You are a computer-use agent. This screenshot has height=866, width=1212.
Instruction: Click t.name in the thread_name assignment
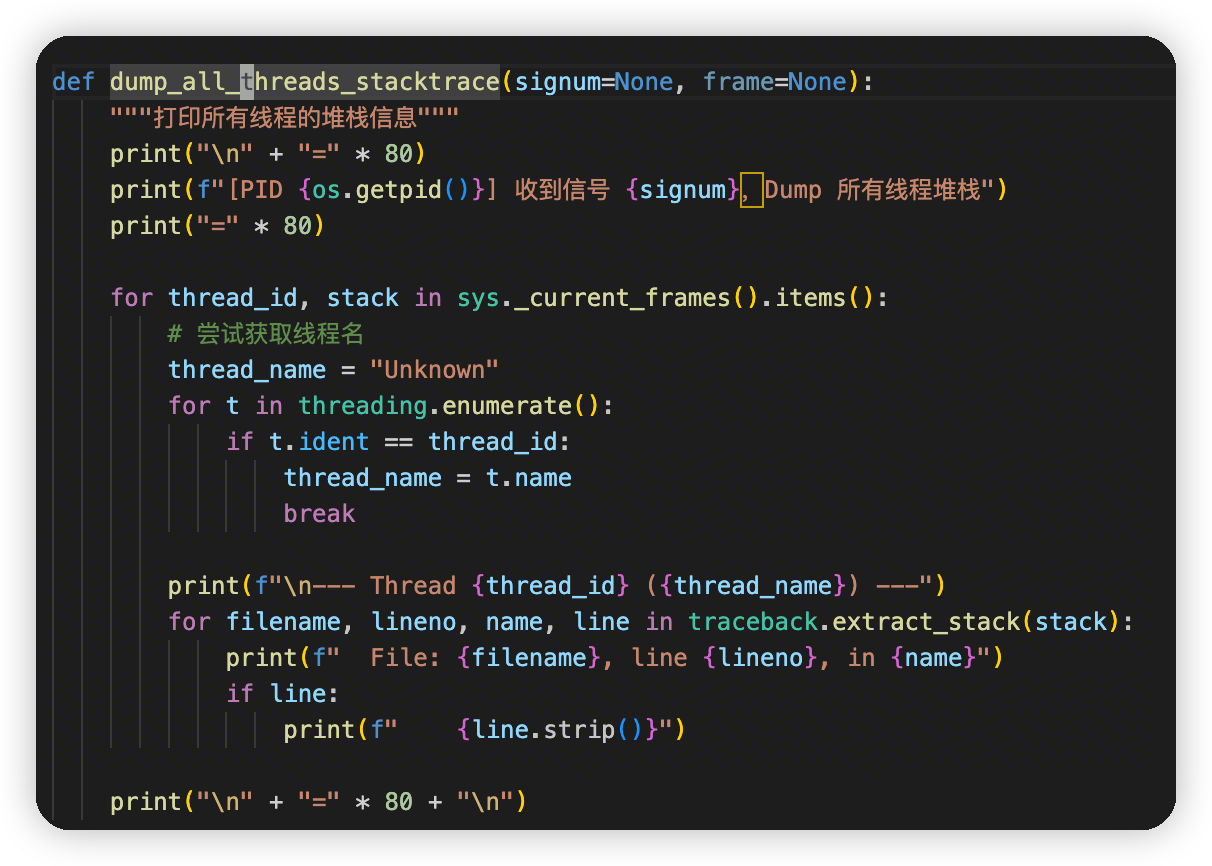click(528, 478)
